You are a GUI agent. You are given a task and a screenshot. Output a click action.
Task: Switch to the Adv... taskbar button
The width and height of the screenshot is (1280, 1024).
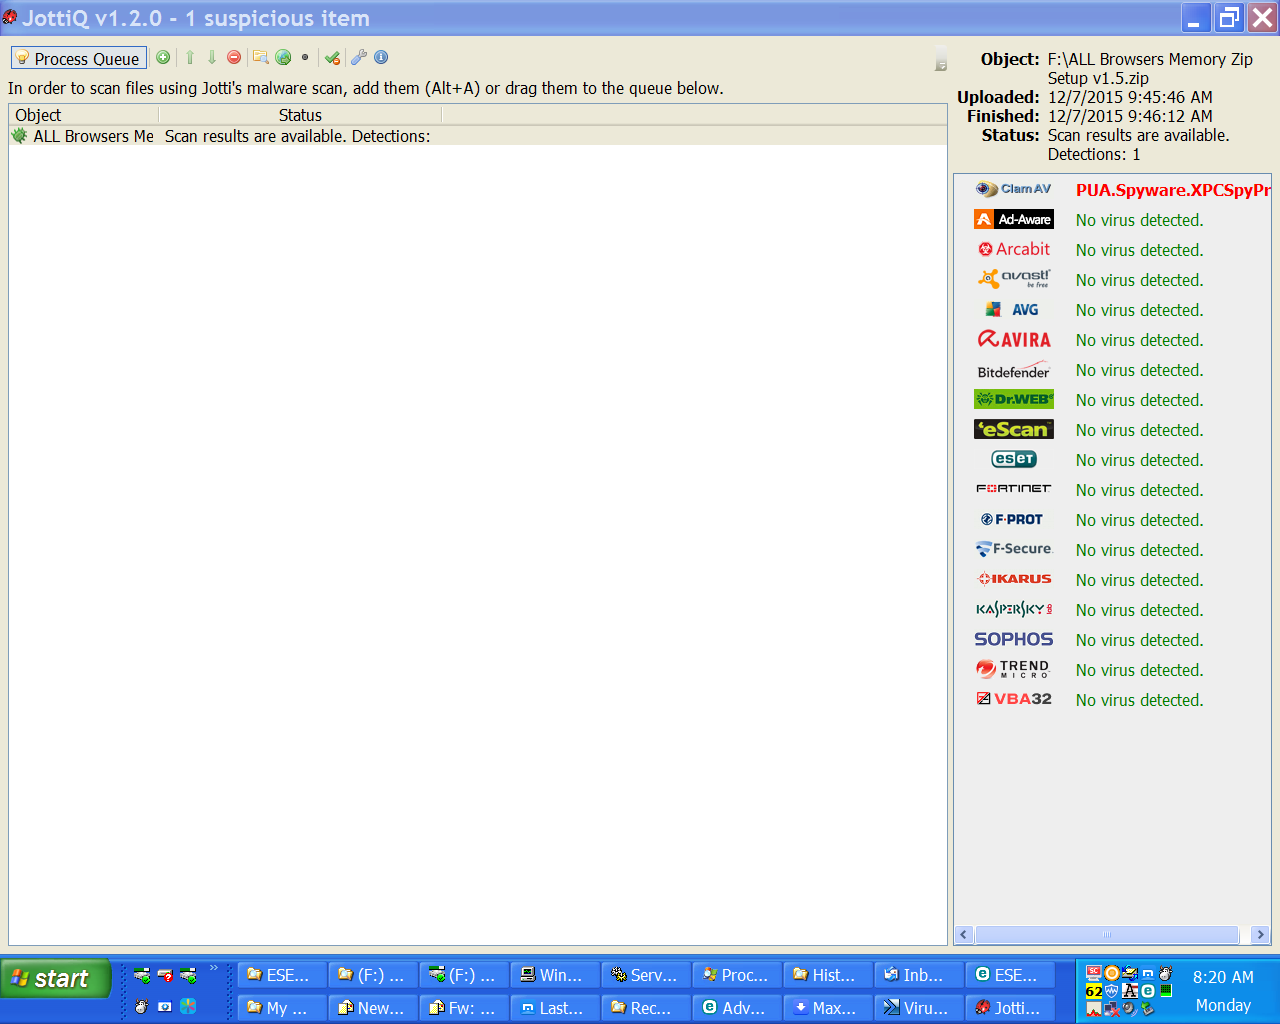(737, 1007)
